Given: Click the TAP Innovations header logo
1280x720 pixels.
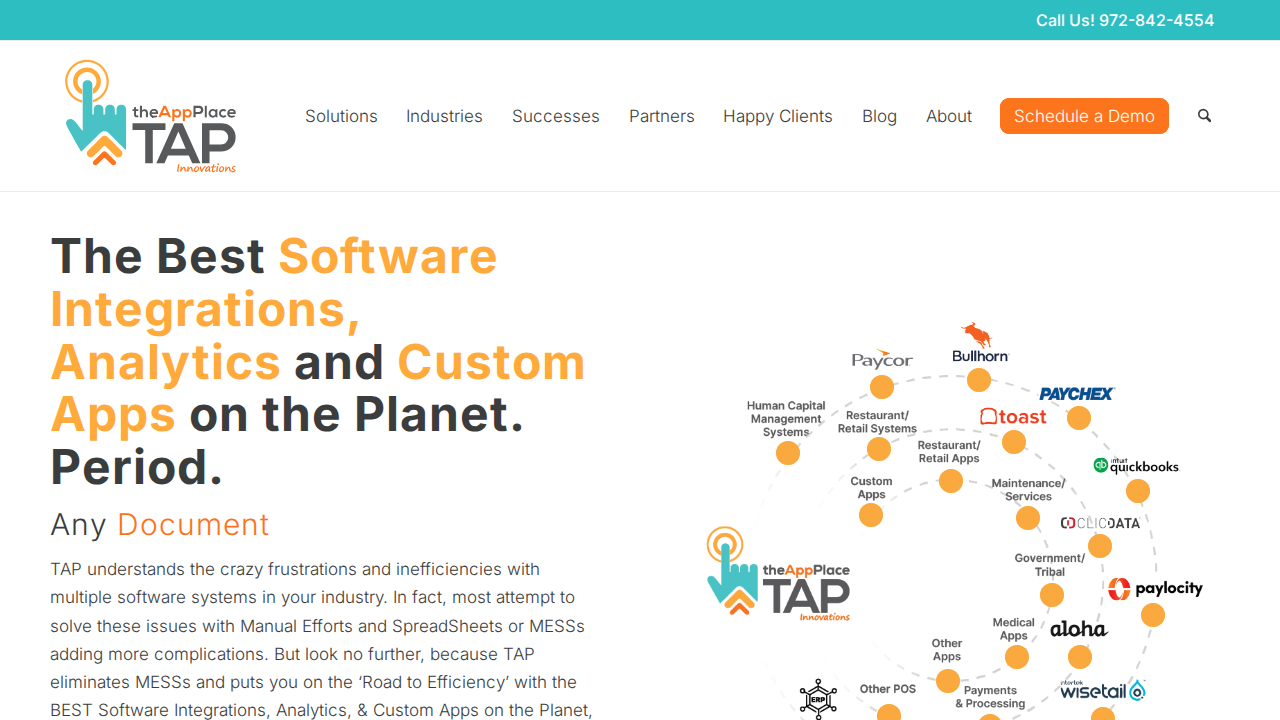Looking at the screenshot, I should point(151,117).
